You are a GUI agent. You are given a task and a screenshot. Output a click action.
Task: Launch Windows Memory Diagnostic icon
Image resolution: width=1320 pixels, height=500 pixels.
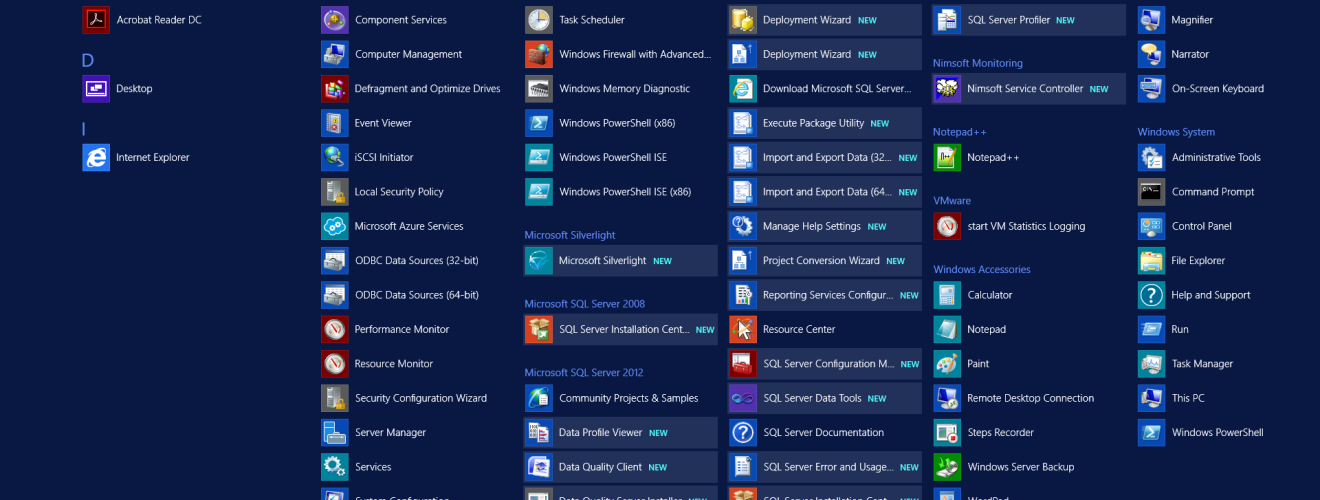539,89
